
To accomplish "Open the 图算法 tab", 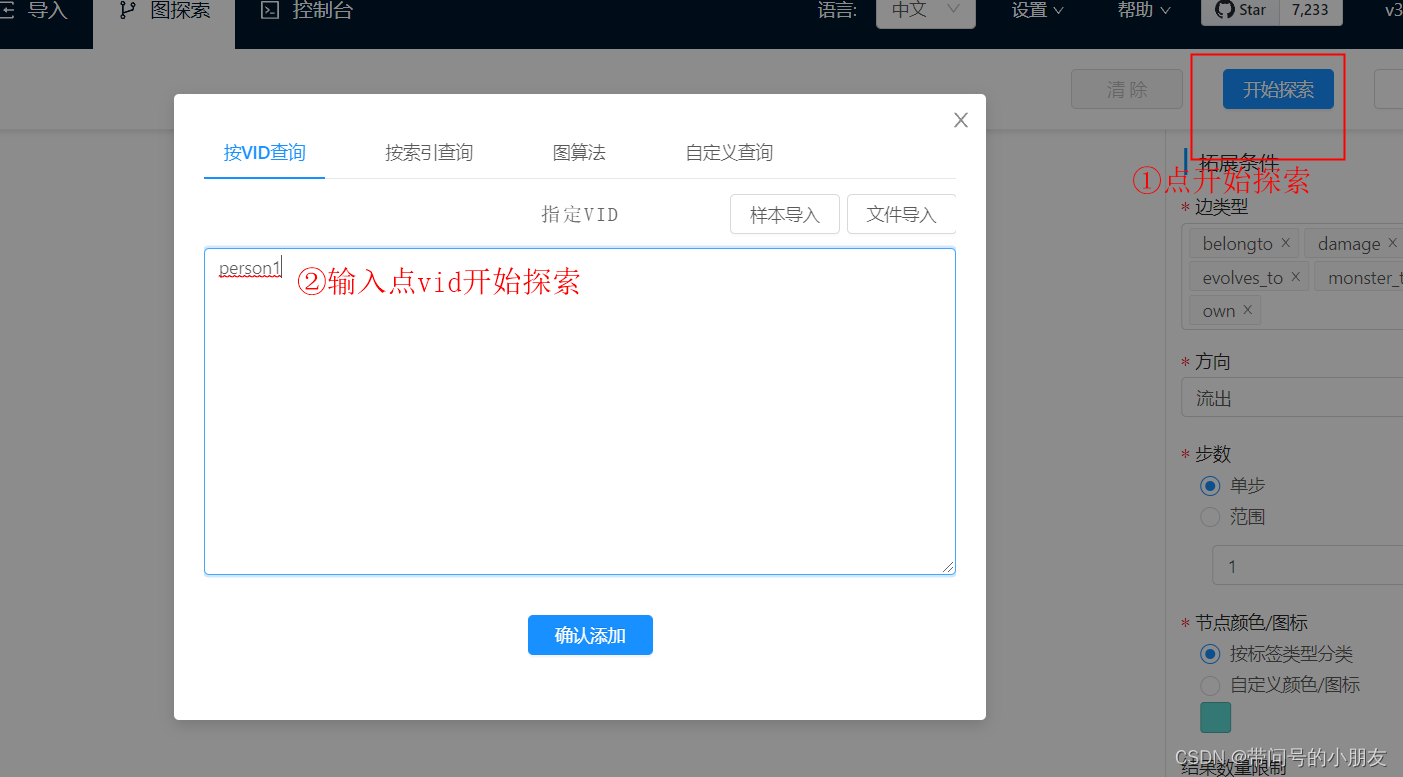I will tap(579, 153).
